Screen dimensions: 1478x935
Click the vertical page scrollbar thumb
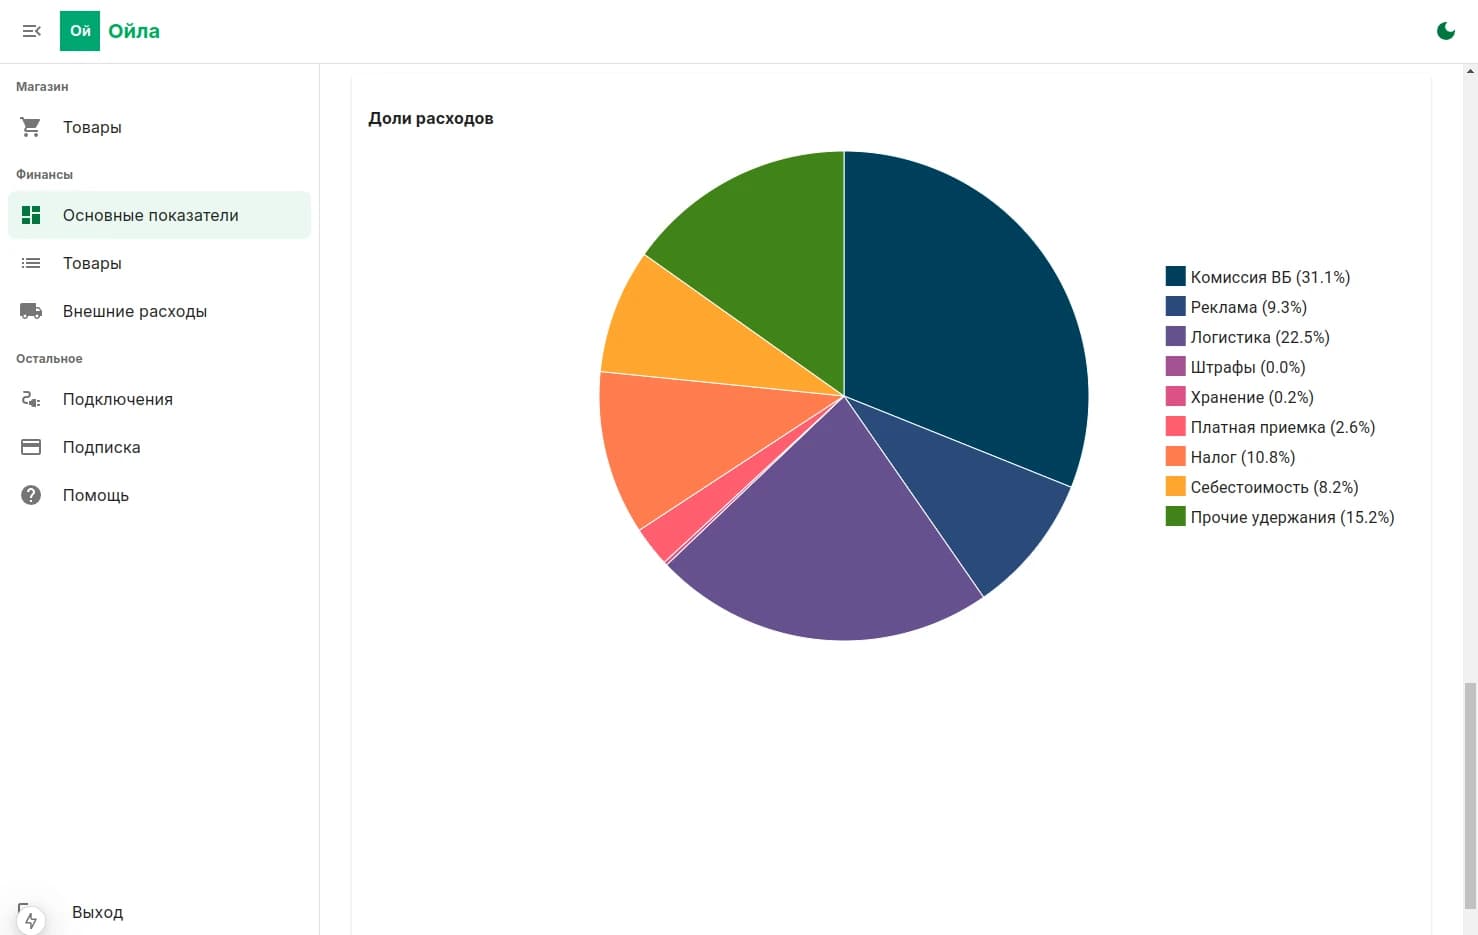click(1469, 795)
